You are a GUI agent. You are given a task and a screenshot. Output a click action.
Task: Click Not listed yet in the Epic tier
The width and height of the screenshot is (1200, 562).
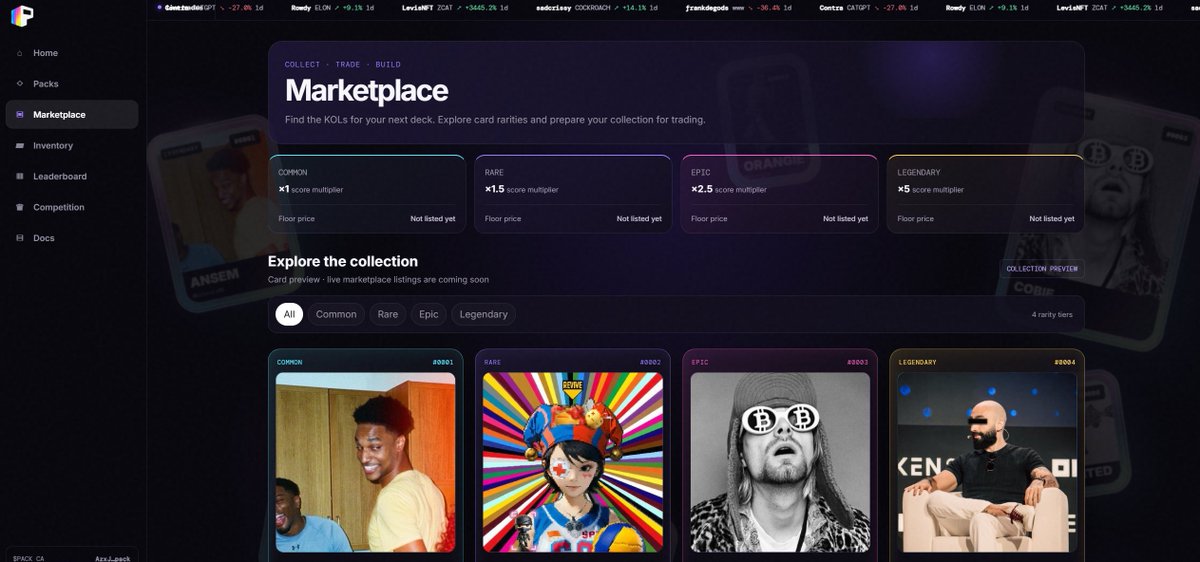[846, 218]
